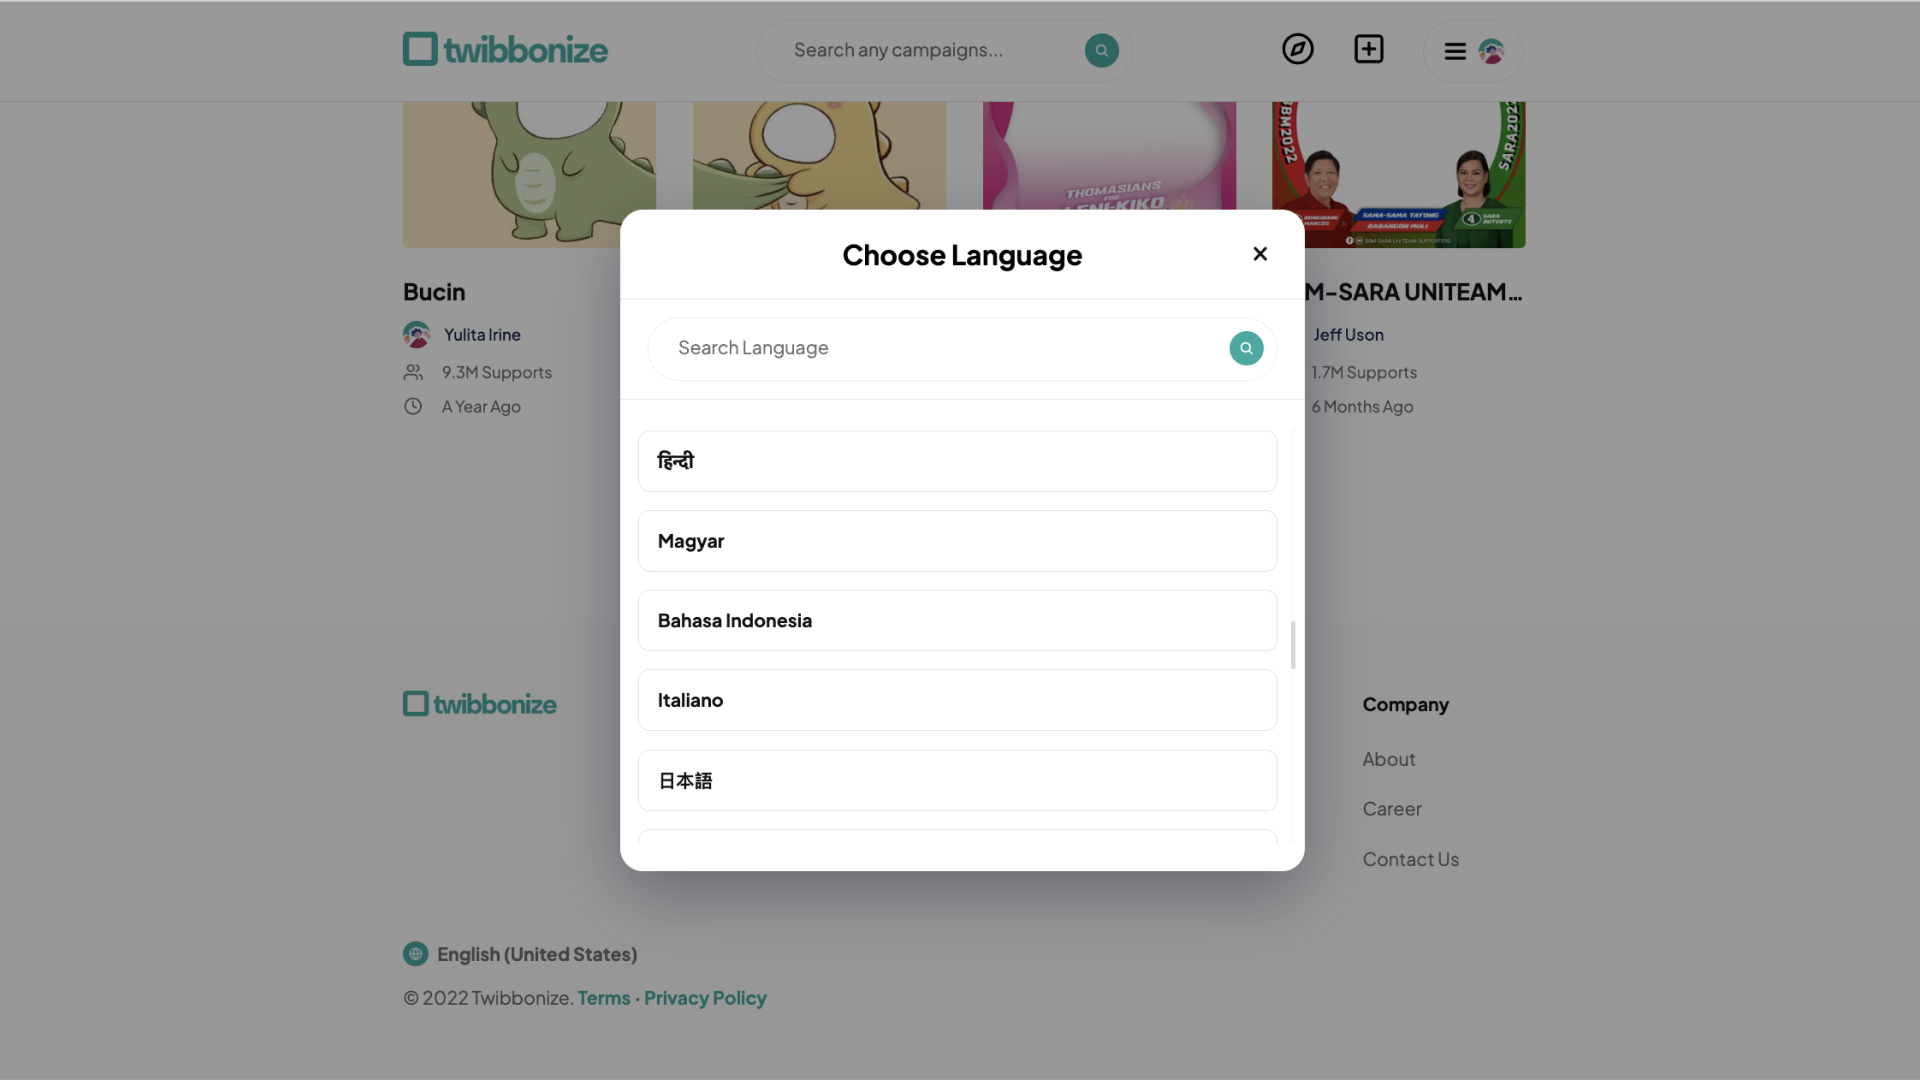Select हिन्दी from language options
This screenshot has width=1920, height=1080.
coord(957,460)
